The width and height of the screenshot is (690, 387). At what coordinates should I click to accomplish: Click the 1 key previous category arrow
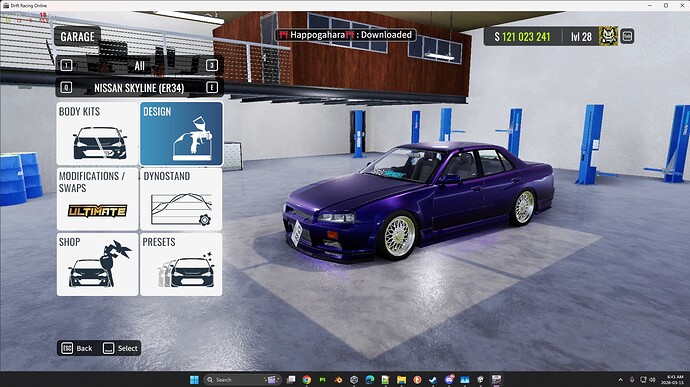tap(66, 66)
